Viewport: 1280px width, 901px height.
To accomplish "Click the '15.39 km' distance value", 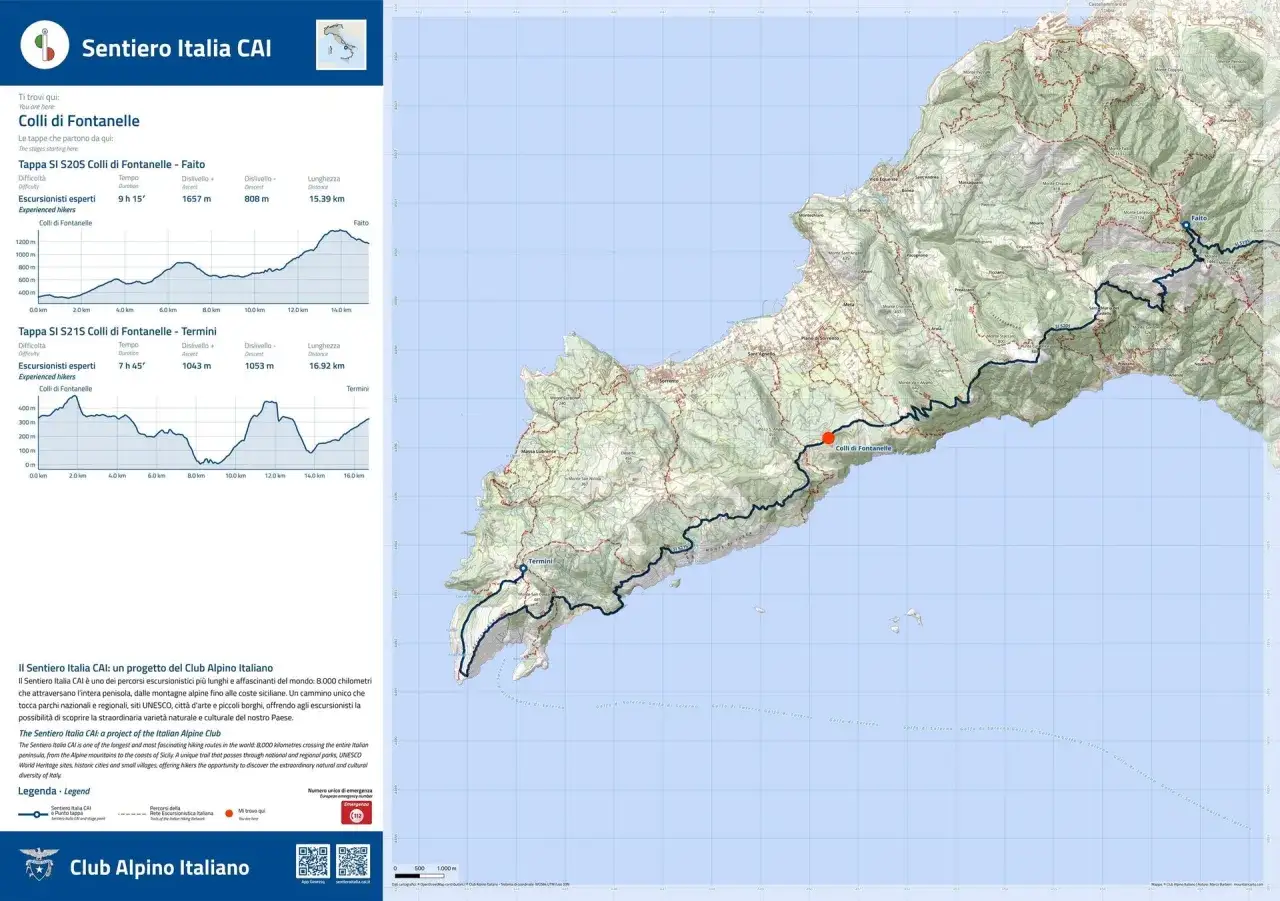I will (x=326, y=199).
